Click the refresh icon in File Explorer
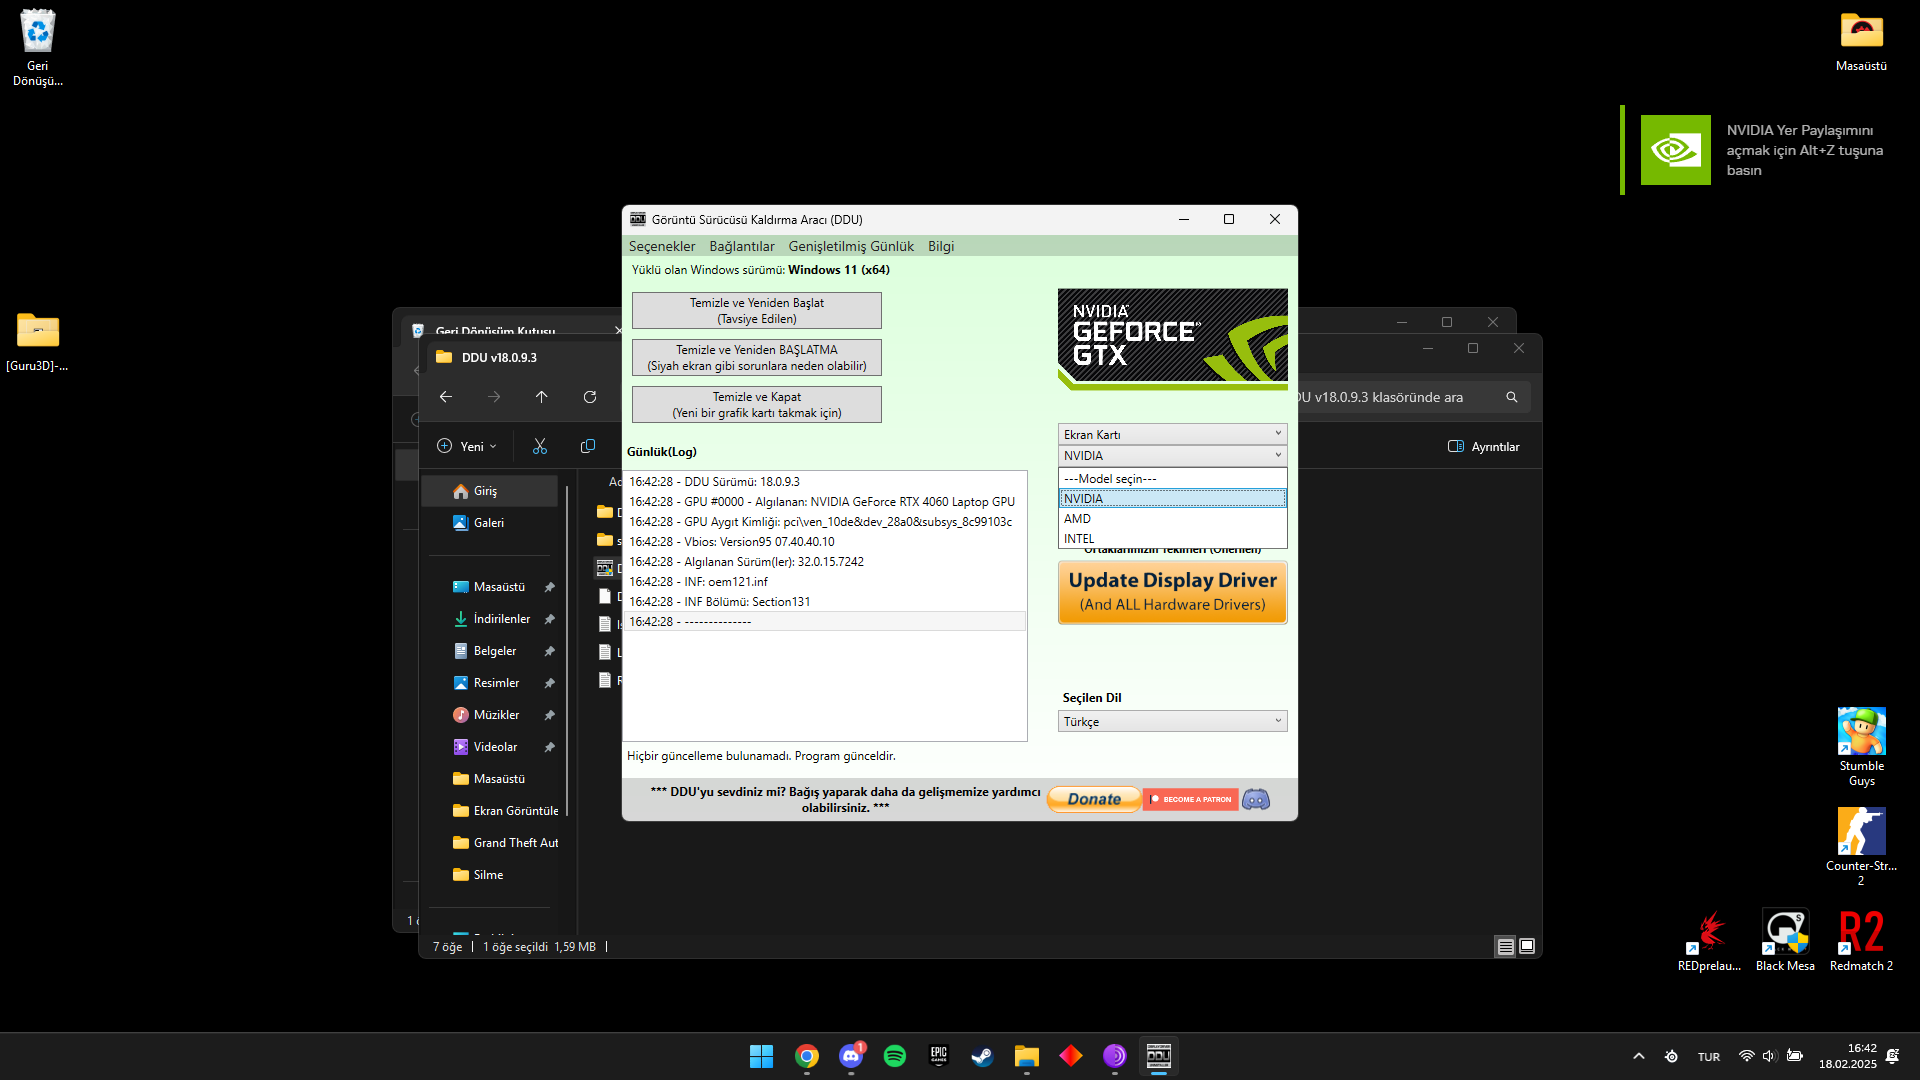This screenshot has height=1080, width=1920. click(590, 397)
